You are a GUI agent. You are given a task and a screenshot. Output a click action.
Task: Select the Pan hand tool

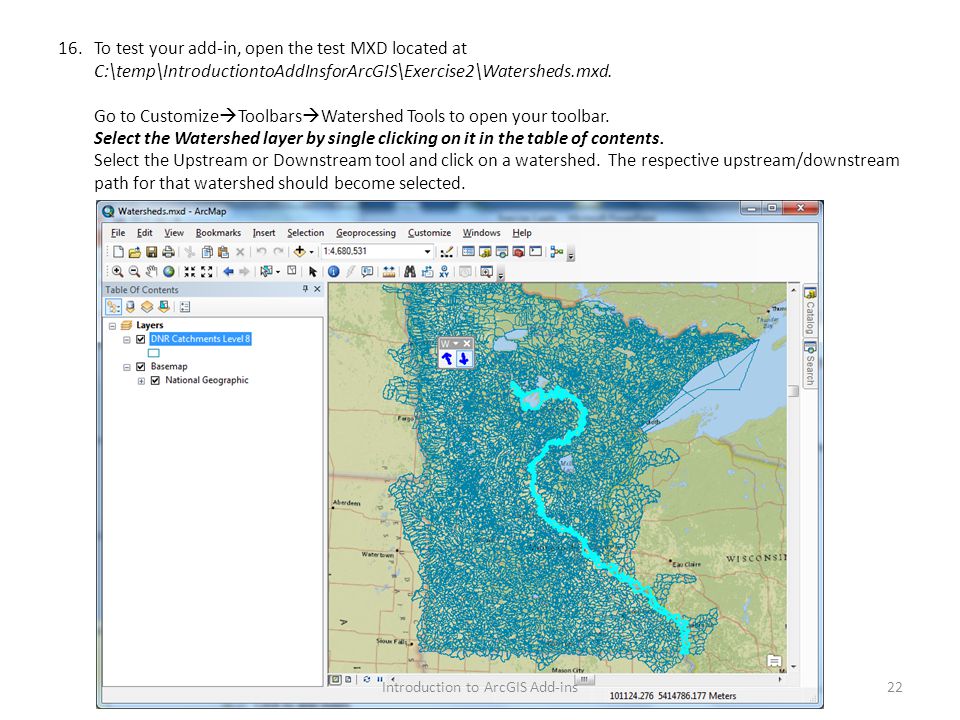[152, 272]
